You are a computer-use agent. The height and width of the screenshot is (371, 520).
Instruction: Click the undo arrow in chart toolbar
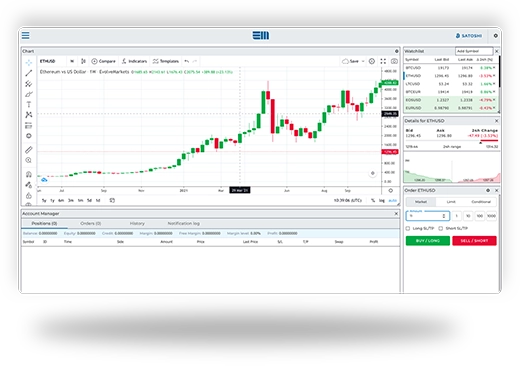pos(187,61)
